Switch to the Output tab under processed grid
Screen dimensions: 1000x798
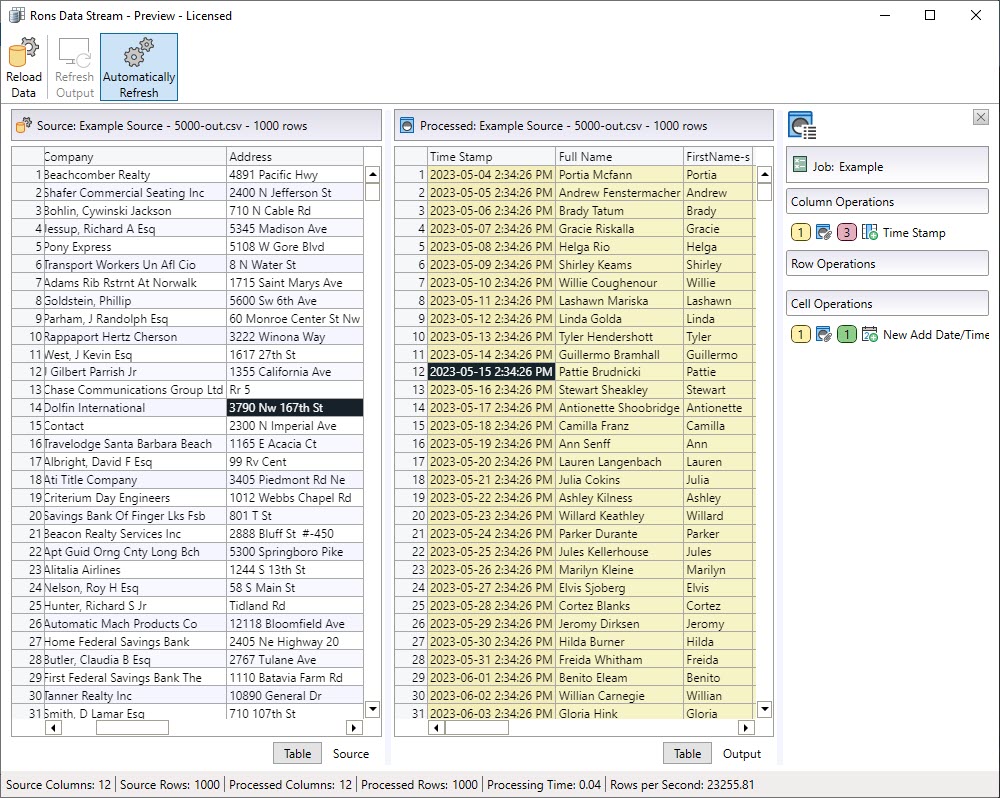pyautogui.click(x=741, y=754)
